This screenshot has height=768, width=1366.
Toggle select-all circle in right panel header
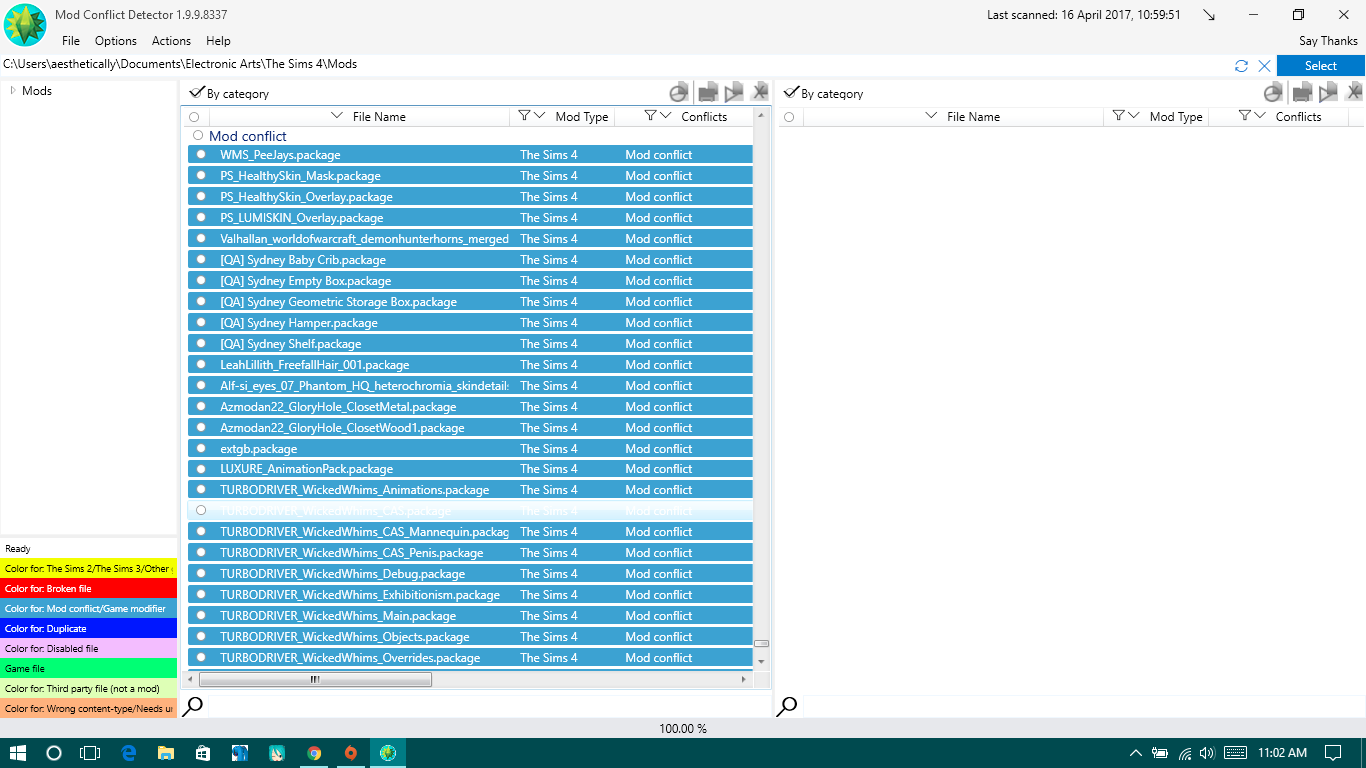(x=788, y=117)
